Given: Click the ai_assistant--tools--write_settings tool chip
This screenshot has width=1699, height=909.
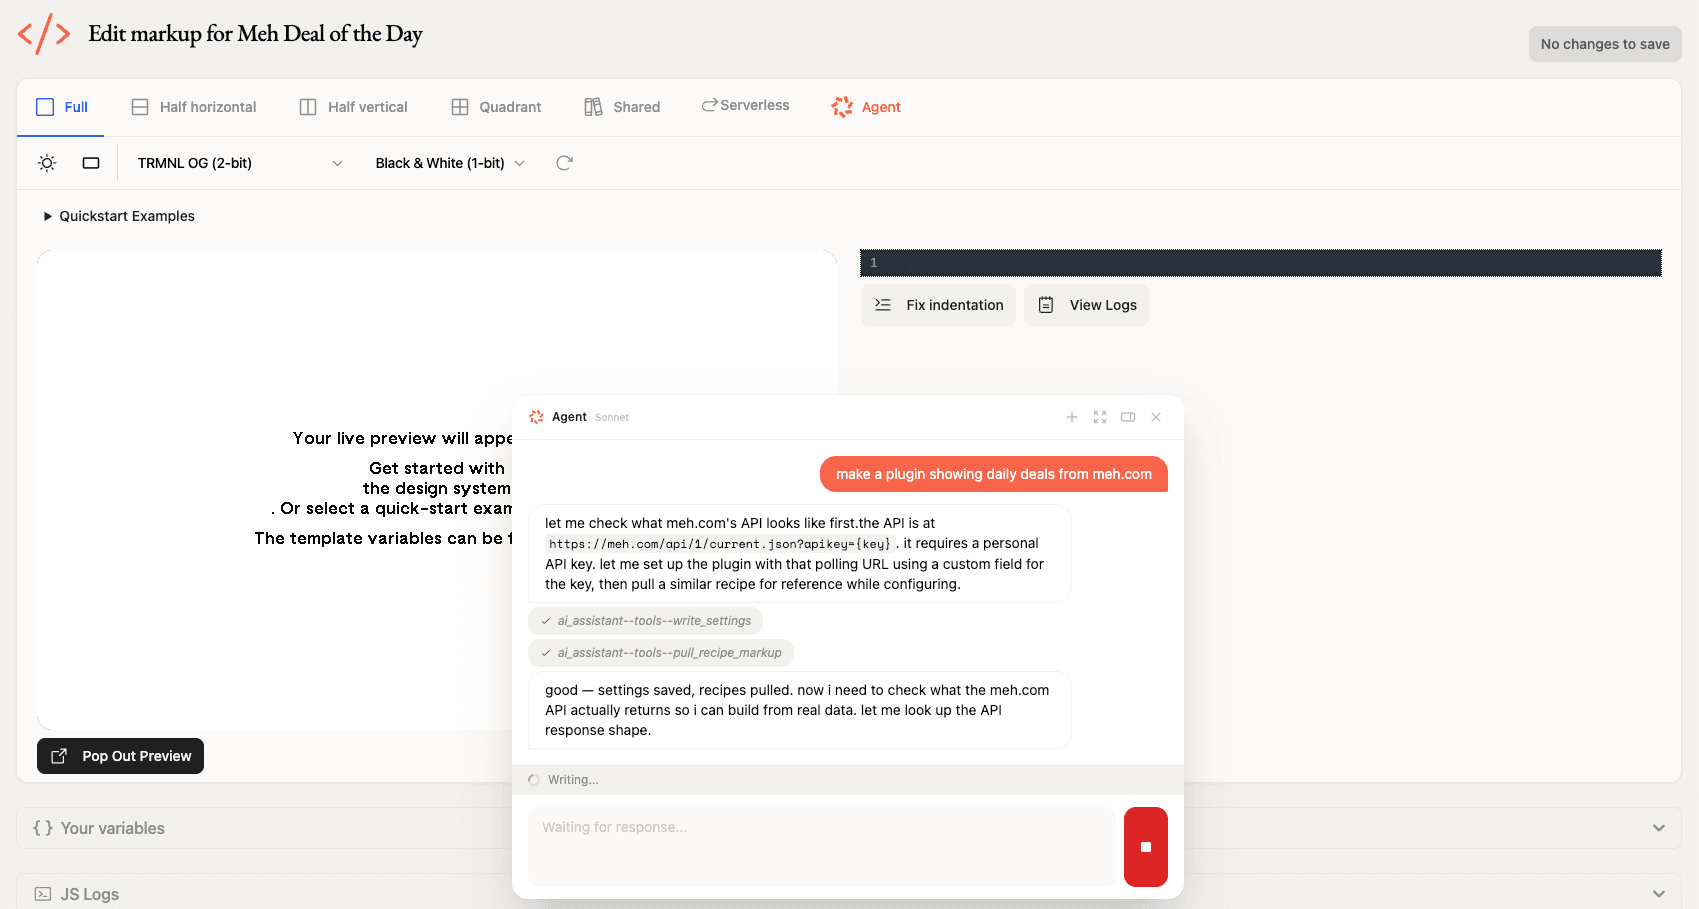Looking at the screenshot, I should click(645, 621).
